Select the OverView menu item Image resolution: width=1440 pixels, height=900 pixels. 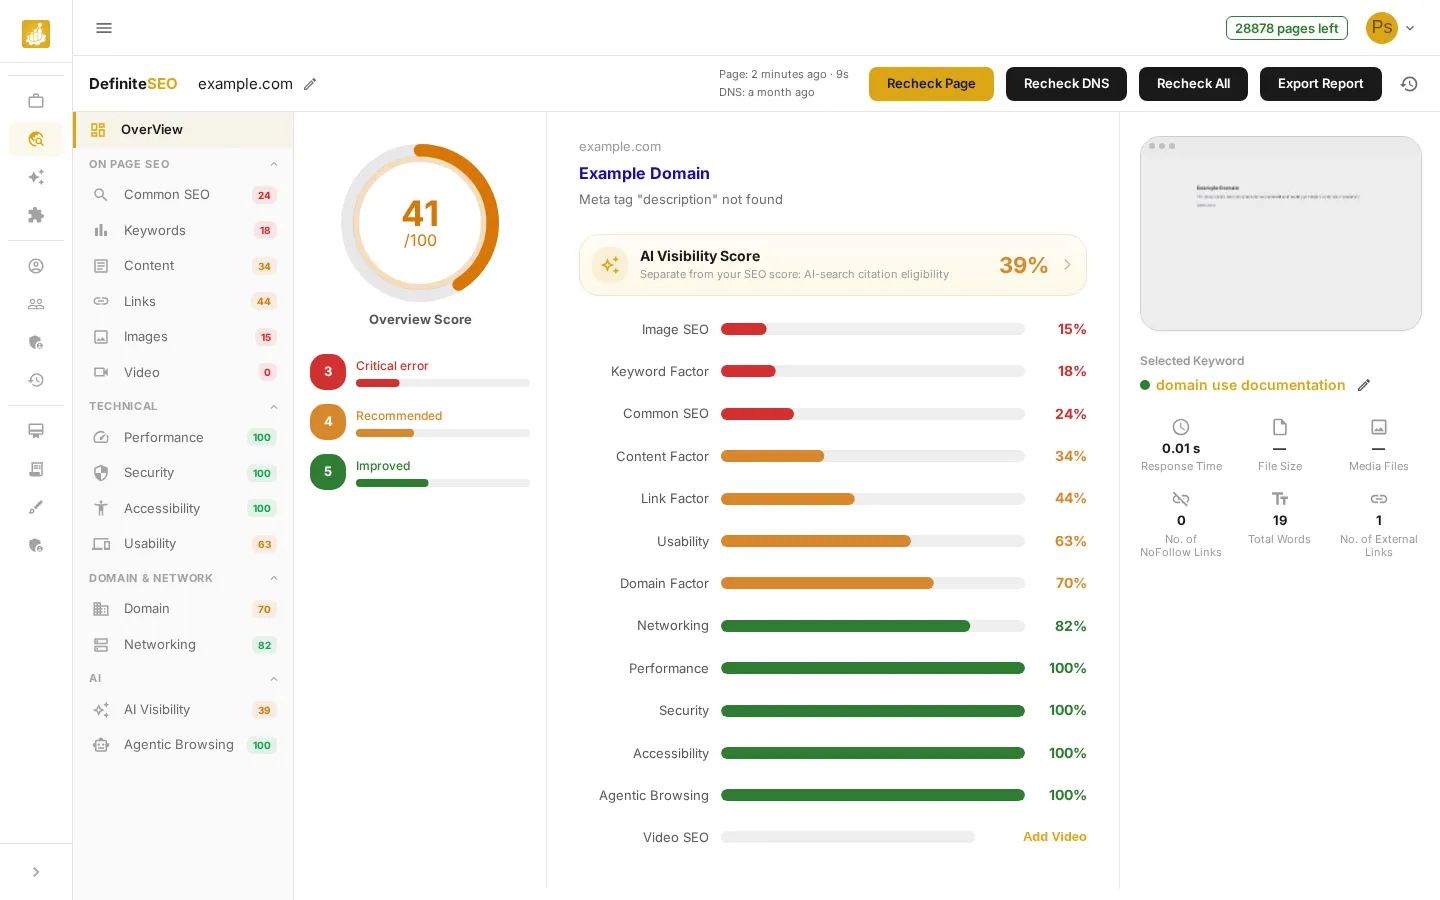pos(183,130)
